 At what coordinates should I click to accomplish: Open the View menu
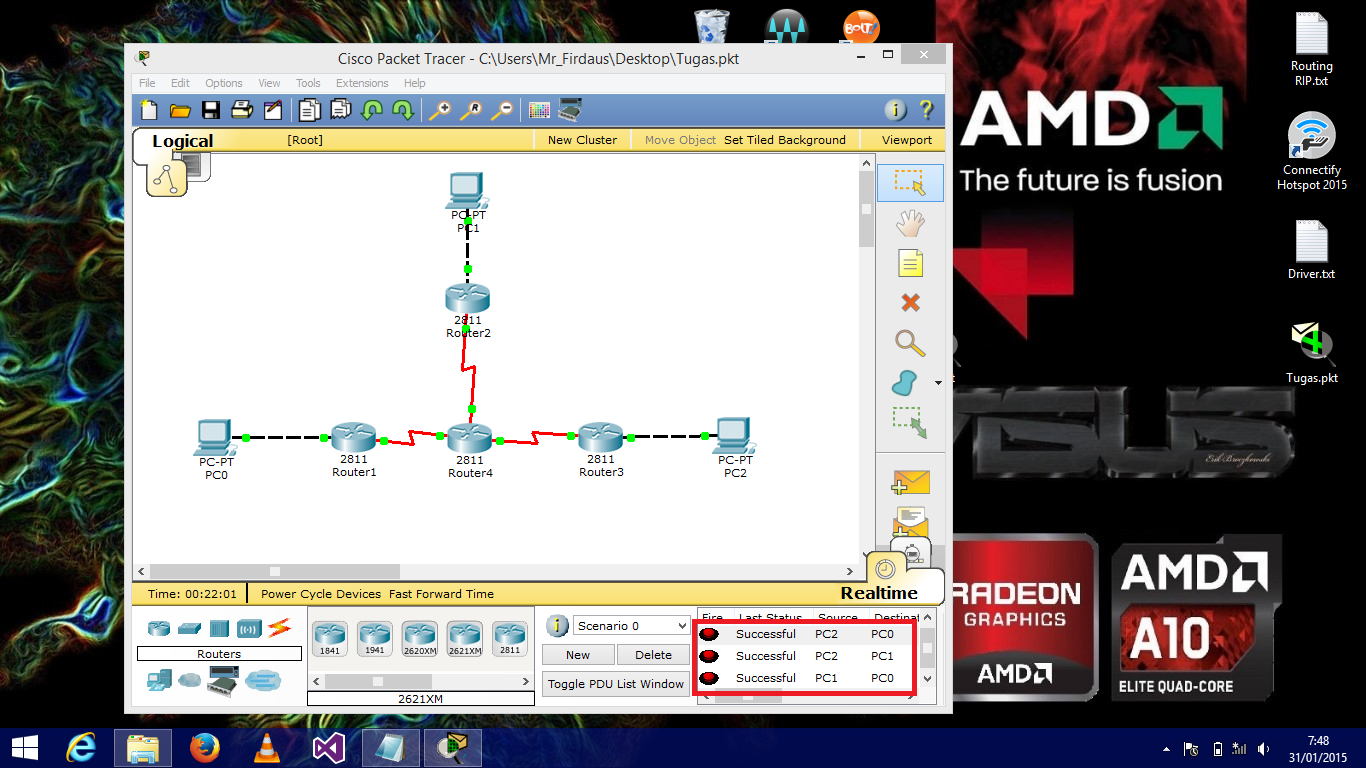(x=269, y=83)
